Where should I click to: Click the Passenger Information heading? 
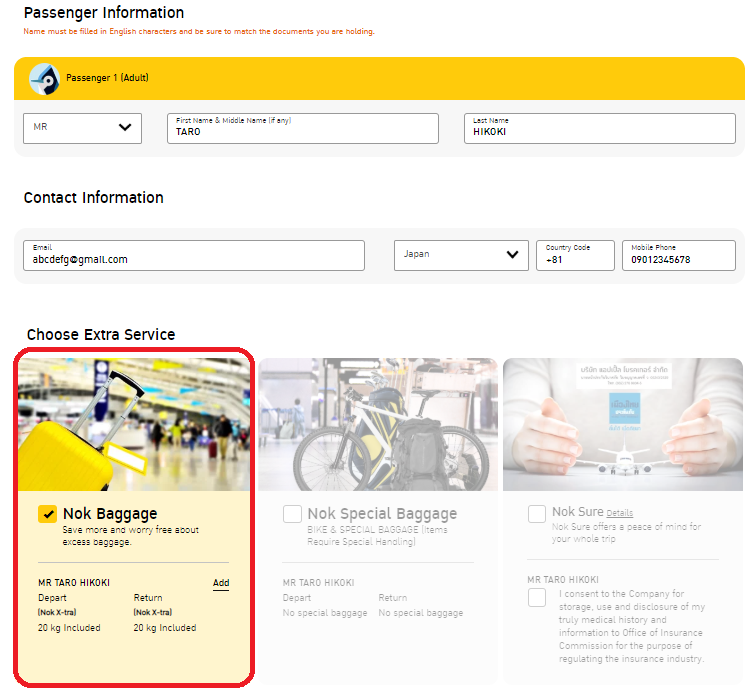(x=104, y=13)
